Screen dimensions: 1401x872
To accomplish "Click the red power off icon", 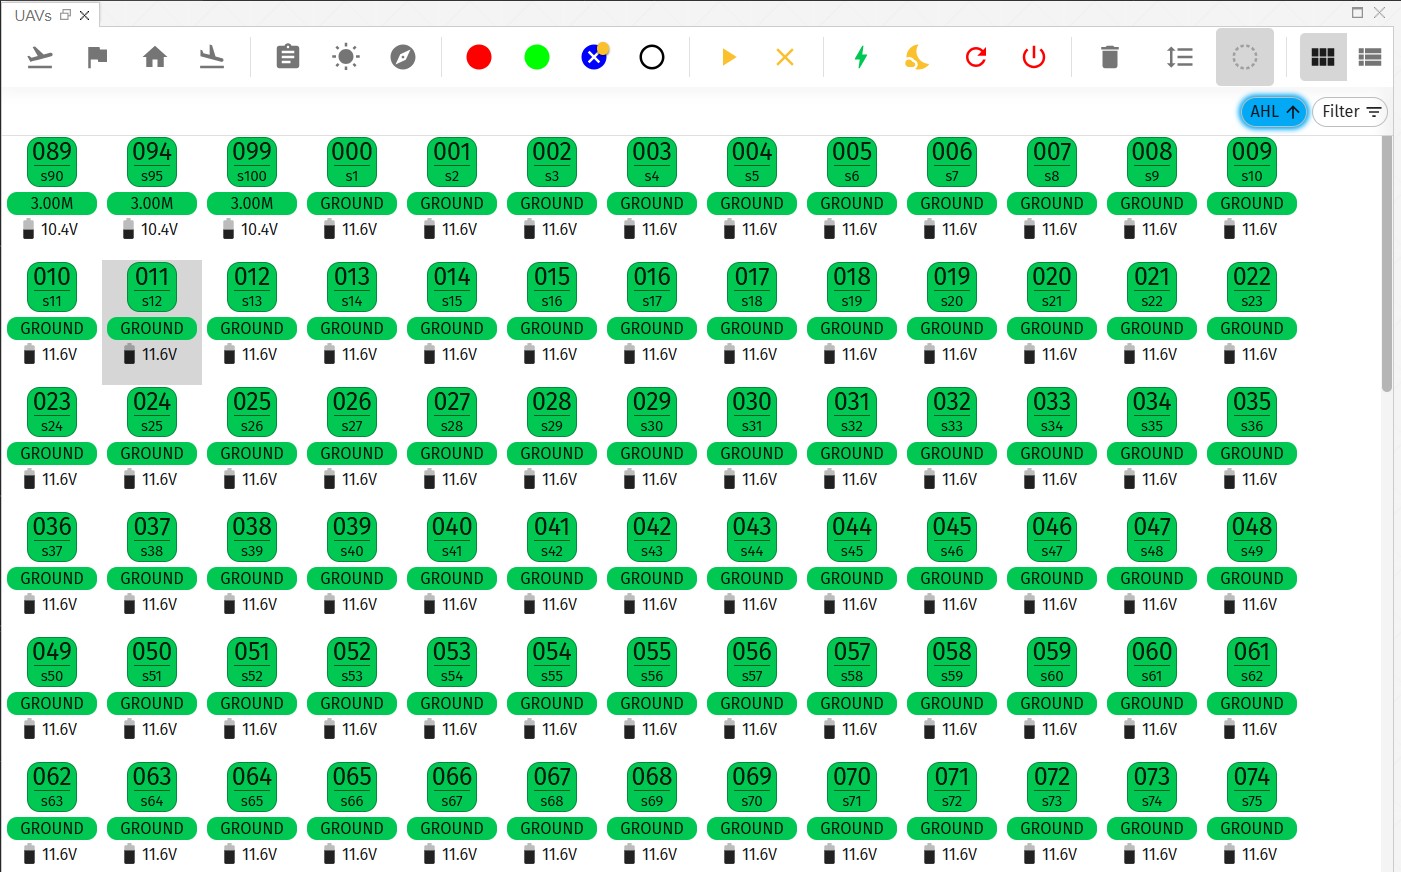I will [1034, 57].
